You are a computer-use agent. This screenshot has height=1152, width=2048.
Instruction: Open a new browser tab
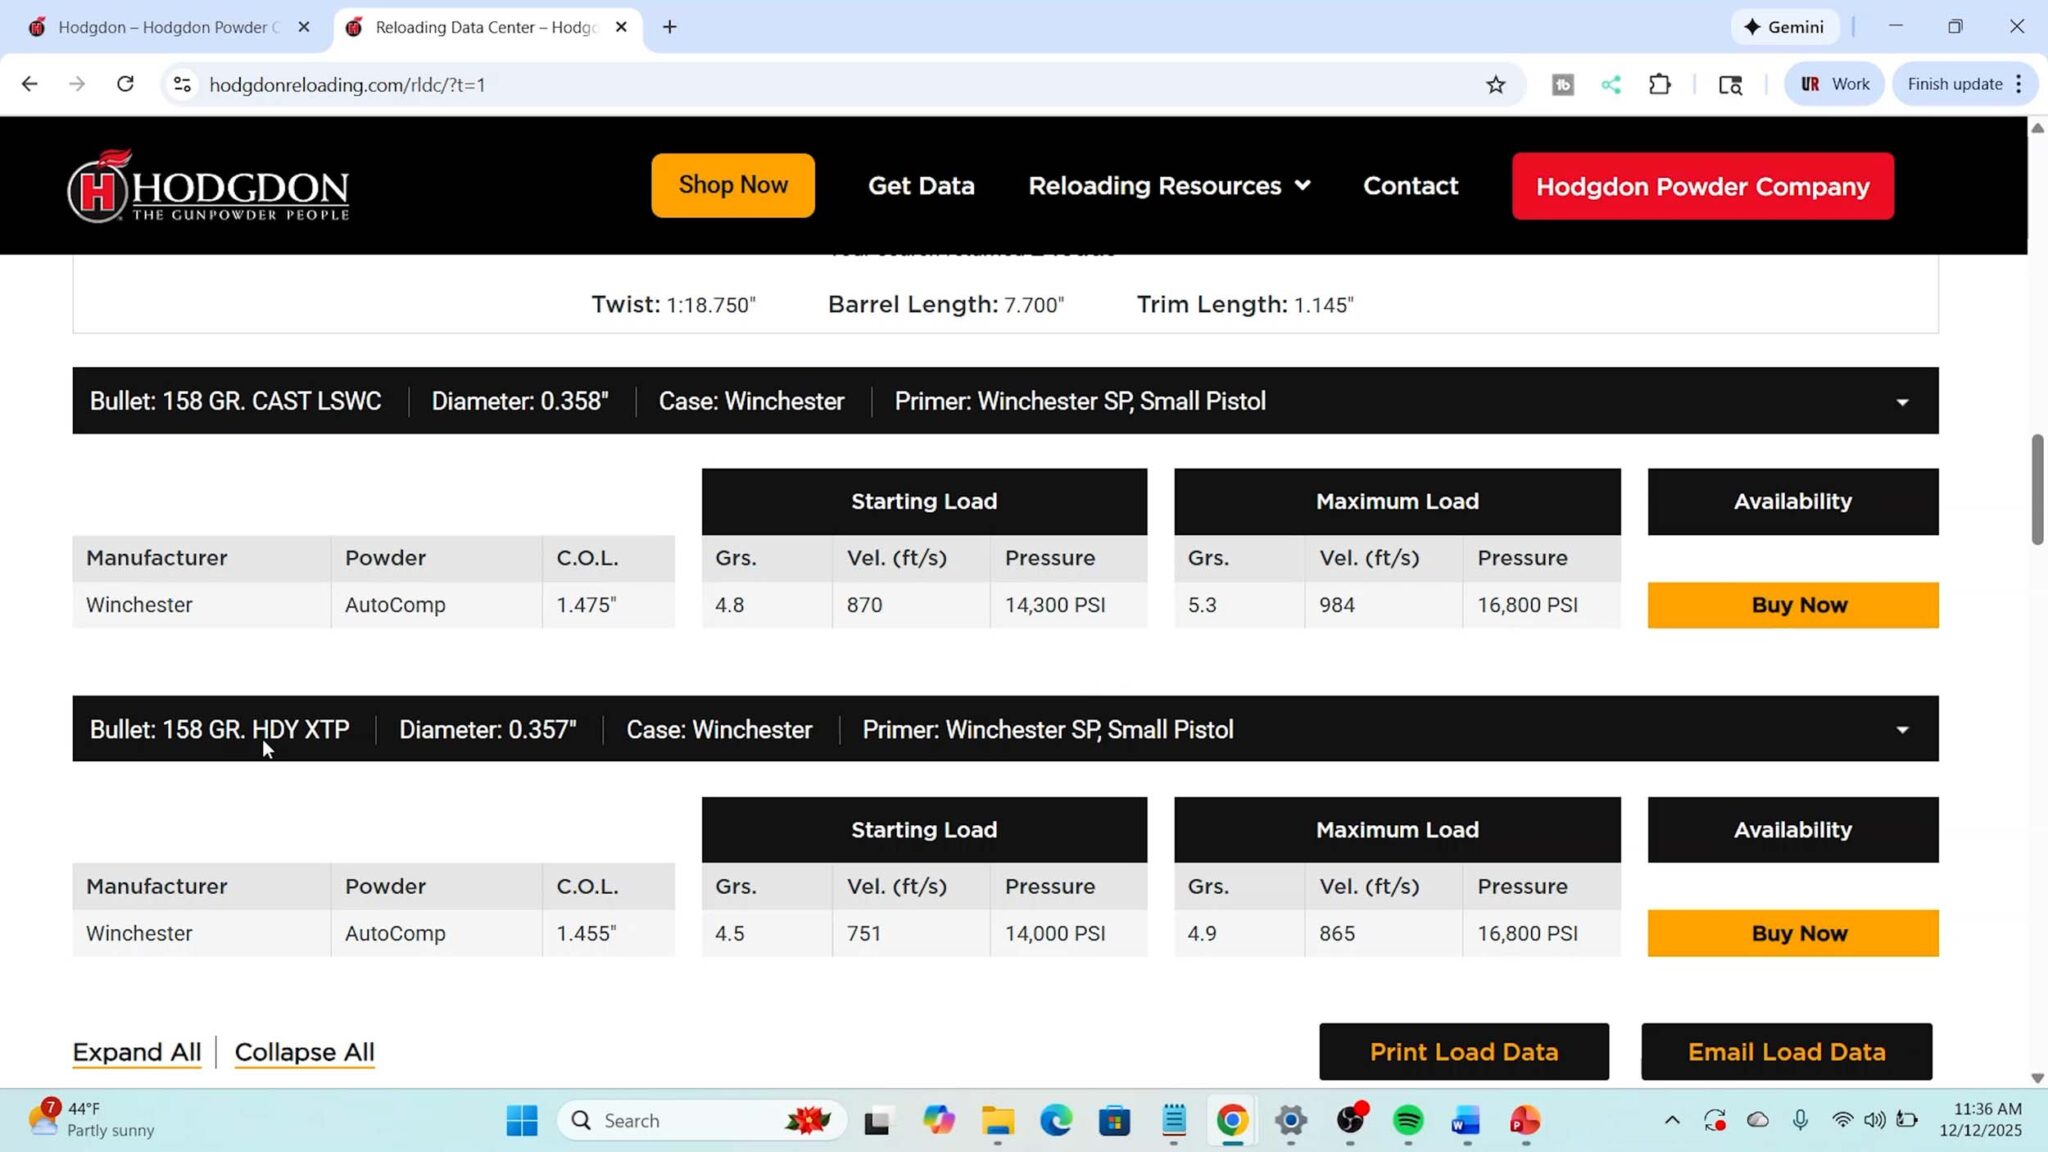(669, 27)
